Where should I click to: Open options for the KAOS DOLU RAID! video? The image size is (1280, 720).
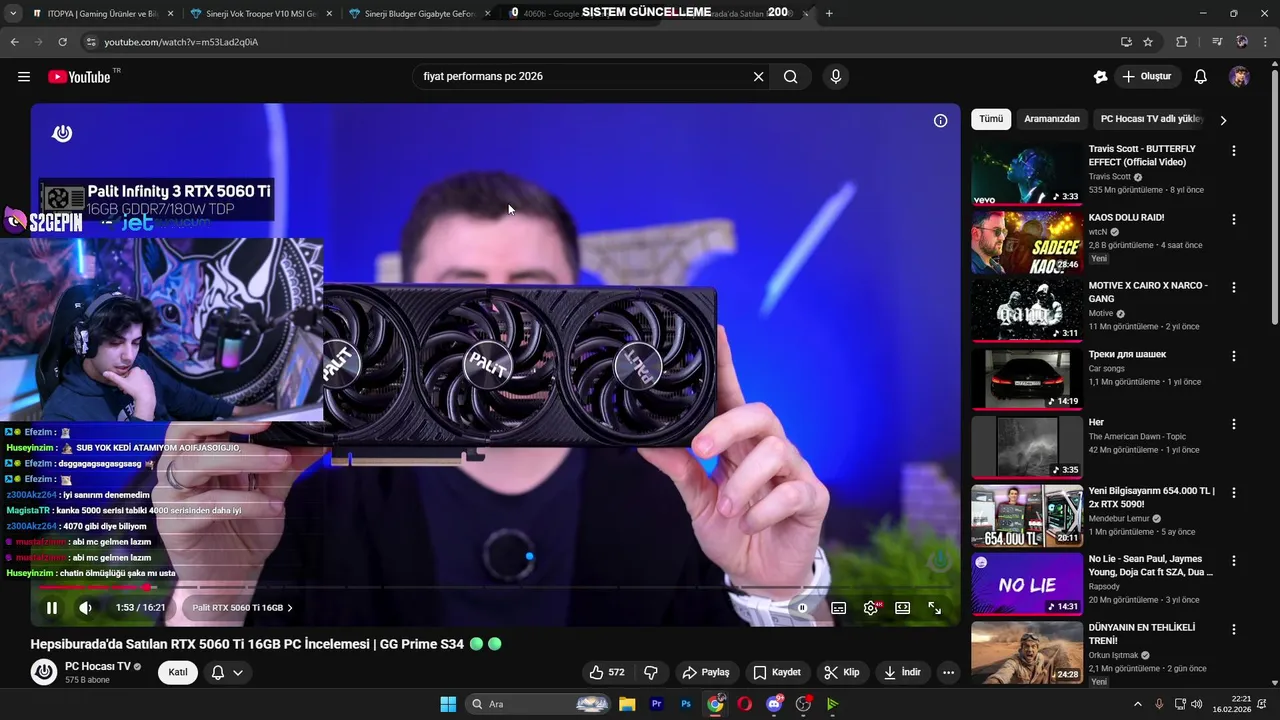pos(1234,219)
